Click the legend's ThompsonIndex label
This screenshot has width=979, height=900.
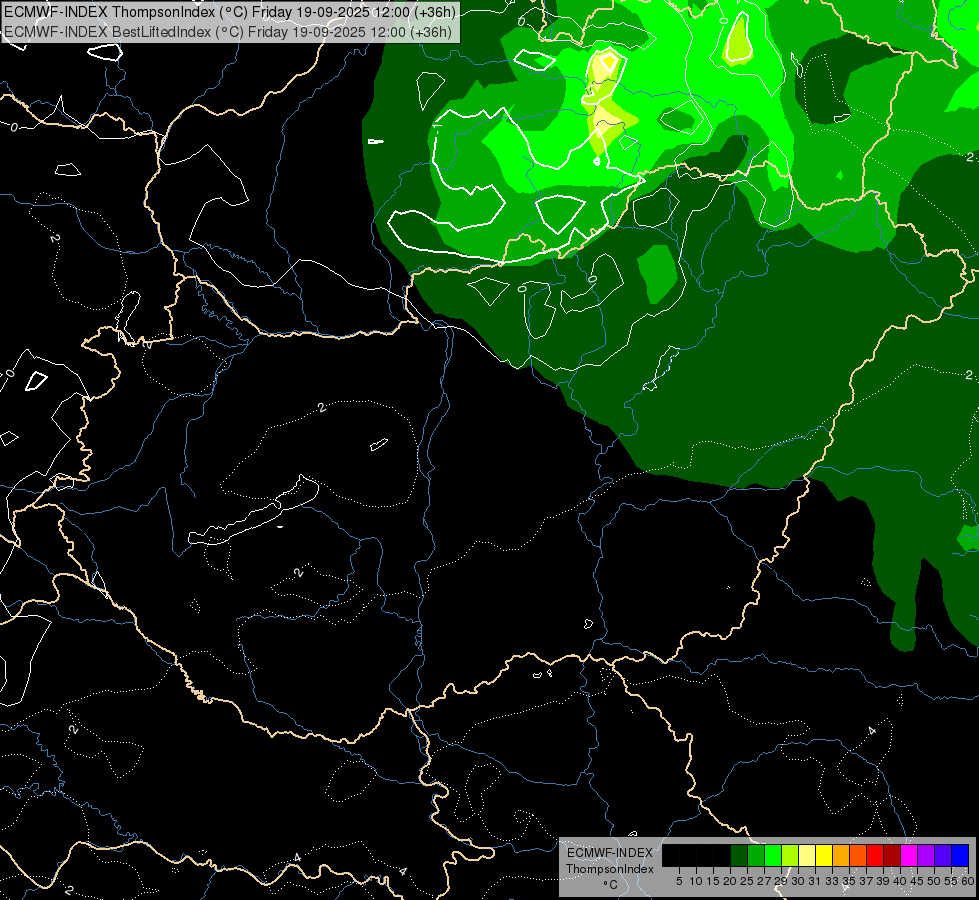click(610, 869)
